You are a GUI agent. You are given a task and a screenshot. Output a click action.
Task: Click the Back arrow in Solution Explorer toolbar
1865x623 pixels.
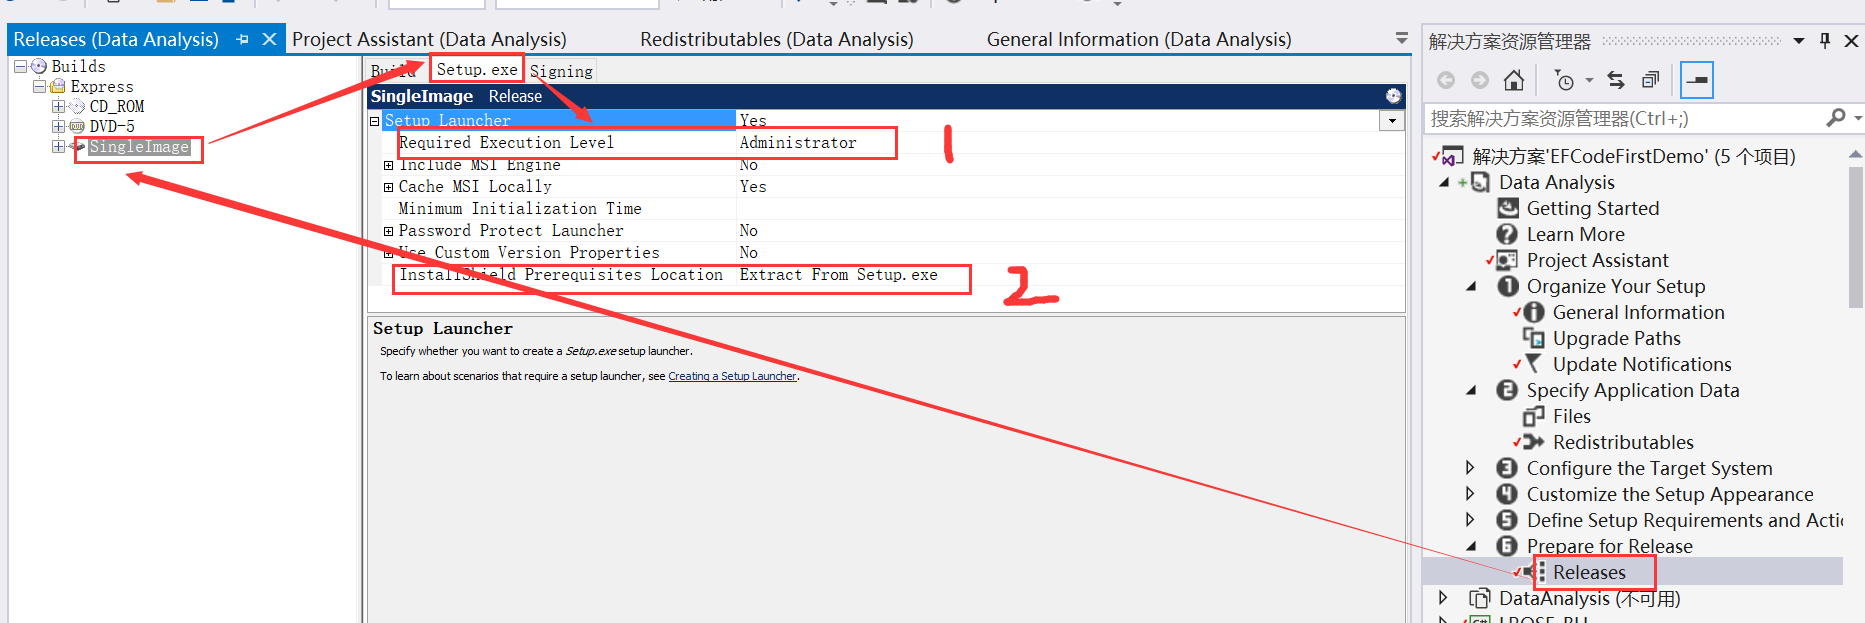point(1446,80)
